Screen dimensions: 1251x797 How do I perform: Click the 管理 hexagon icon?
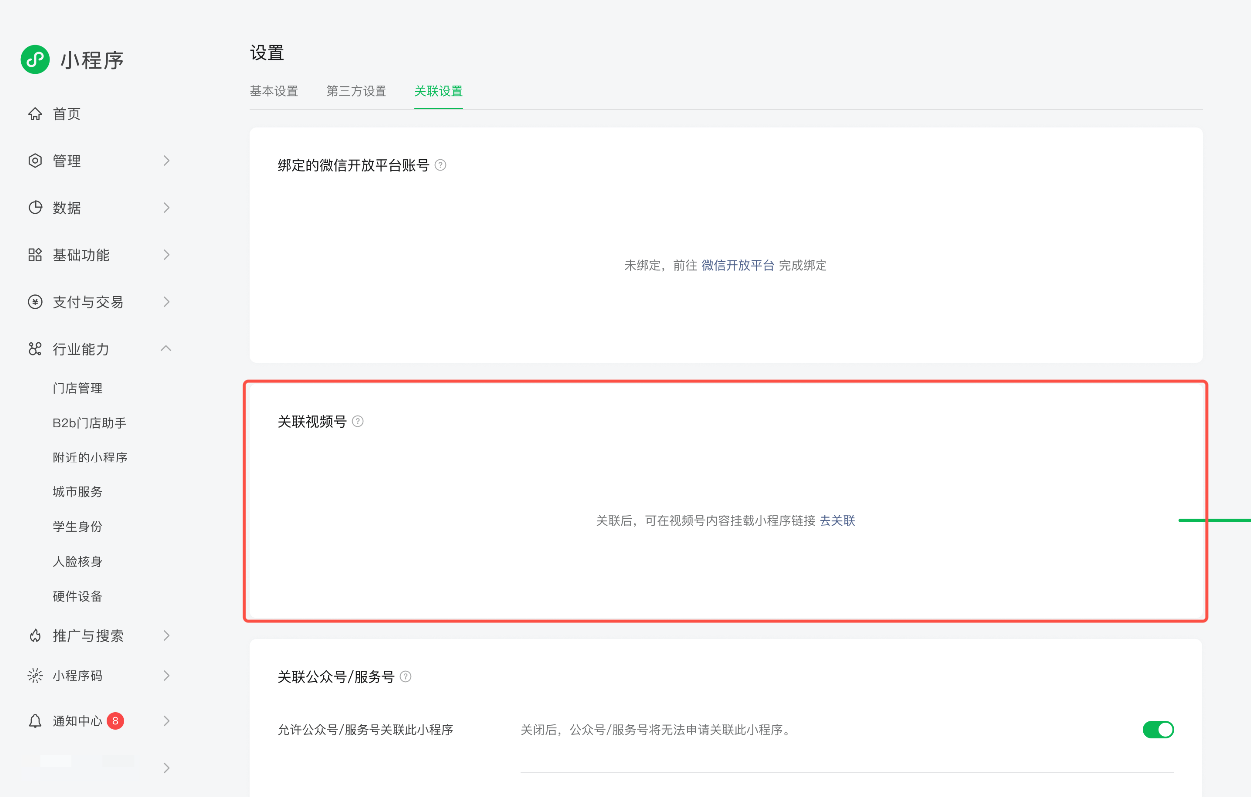click(35, 161)
